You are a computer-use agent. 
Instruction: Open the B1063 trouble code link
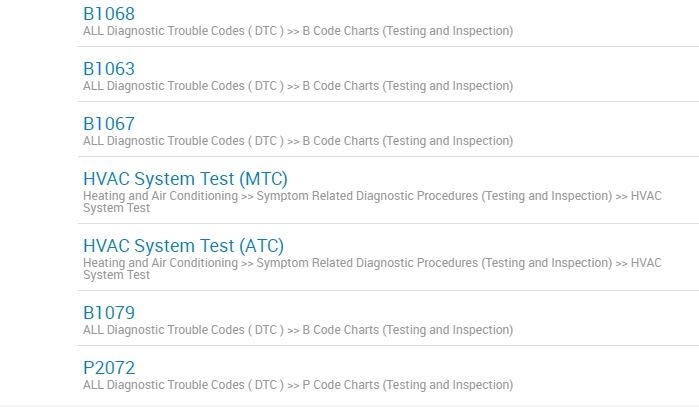[109, 69]
